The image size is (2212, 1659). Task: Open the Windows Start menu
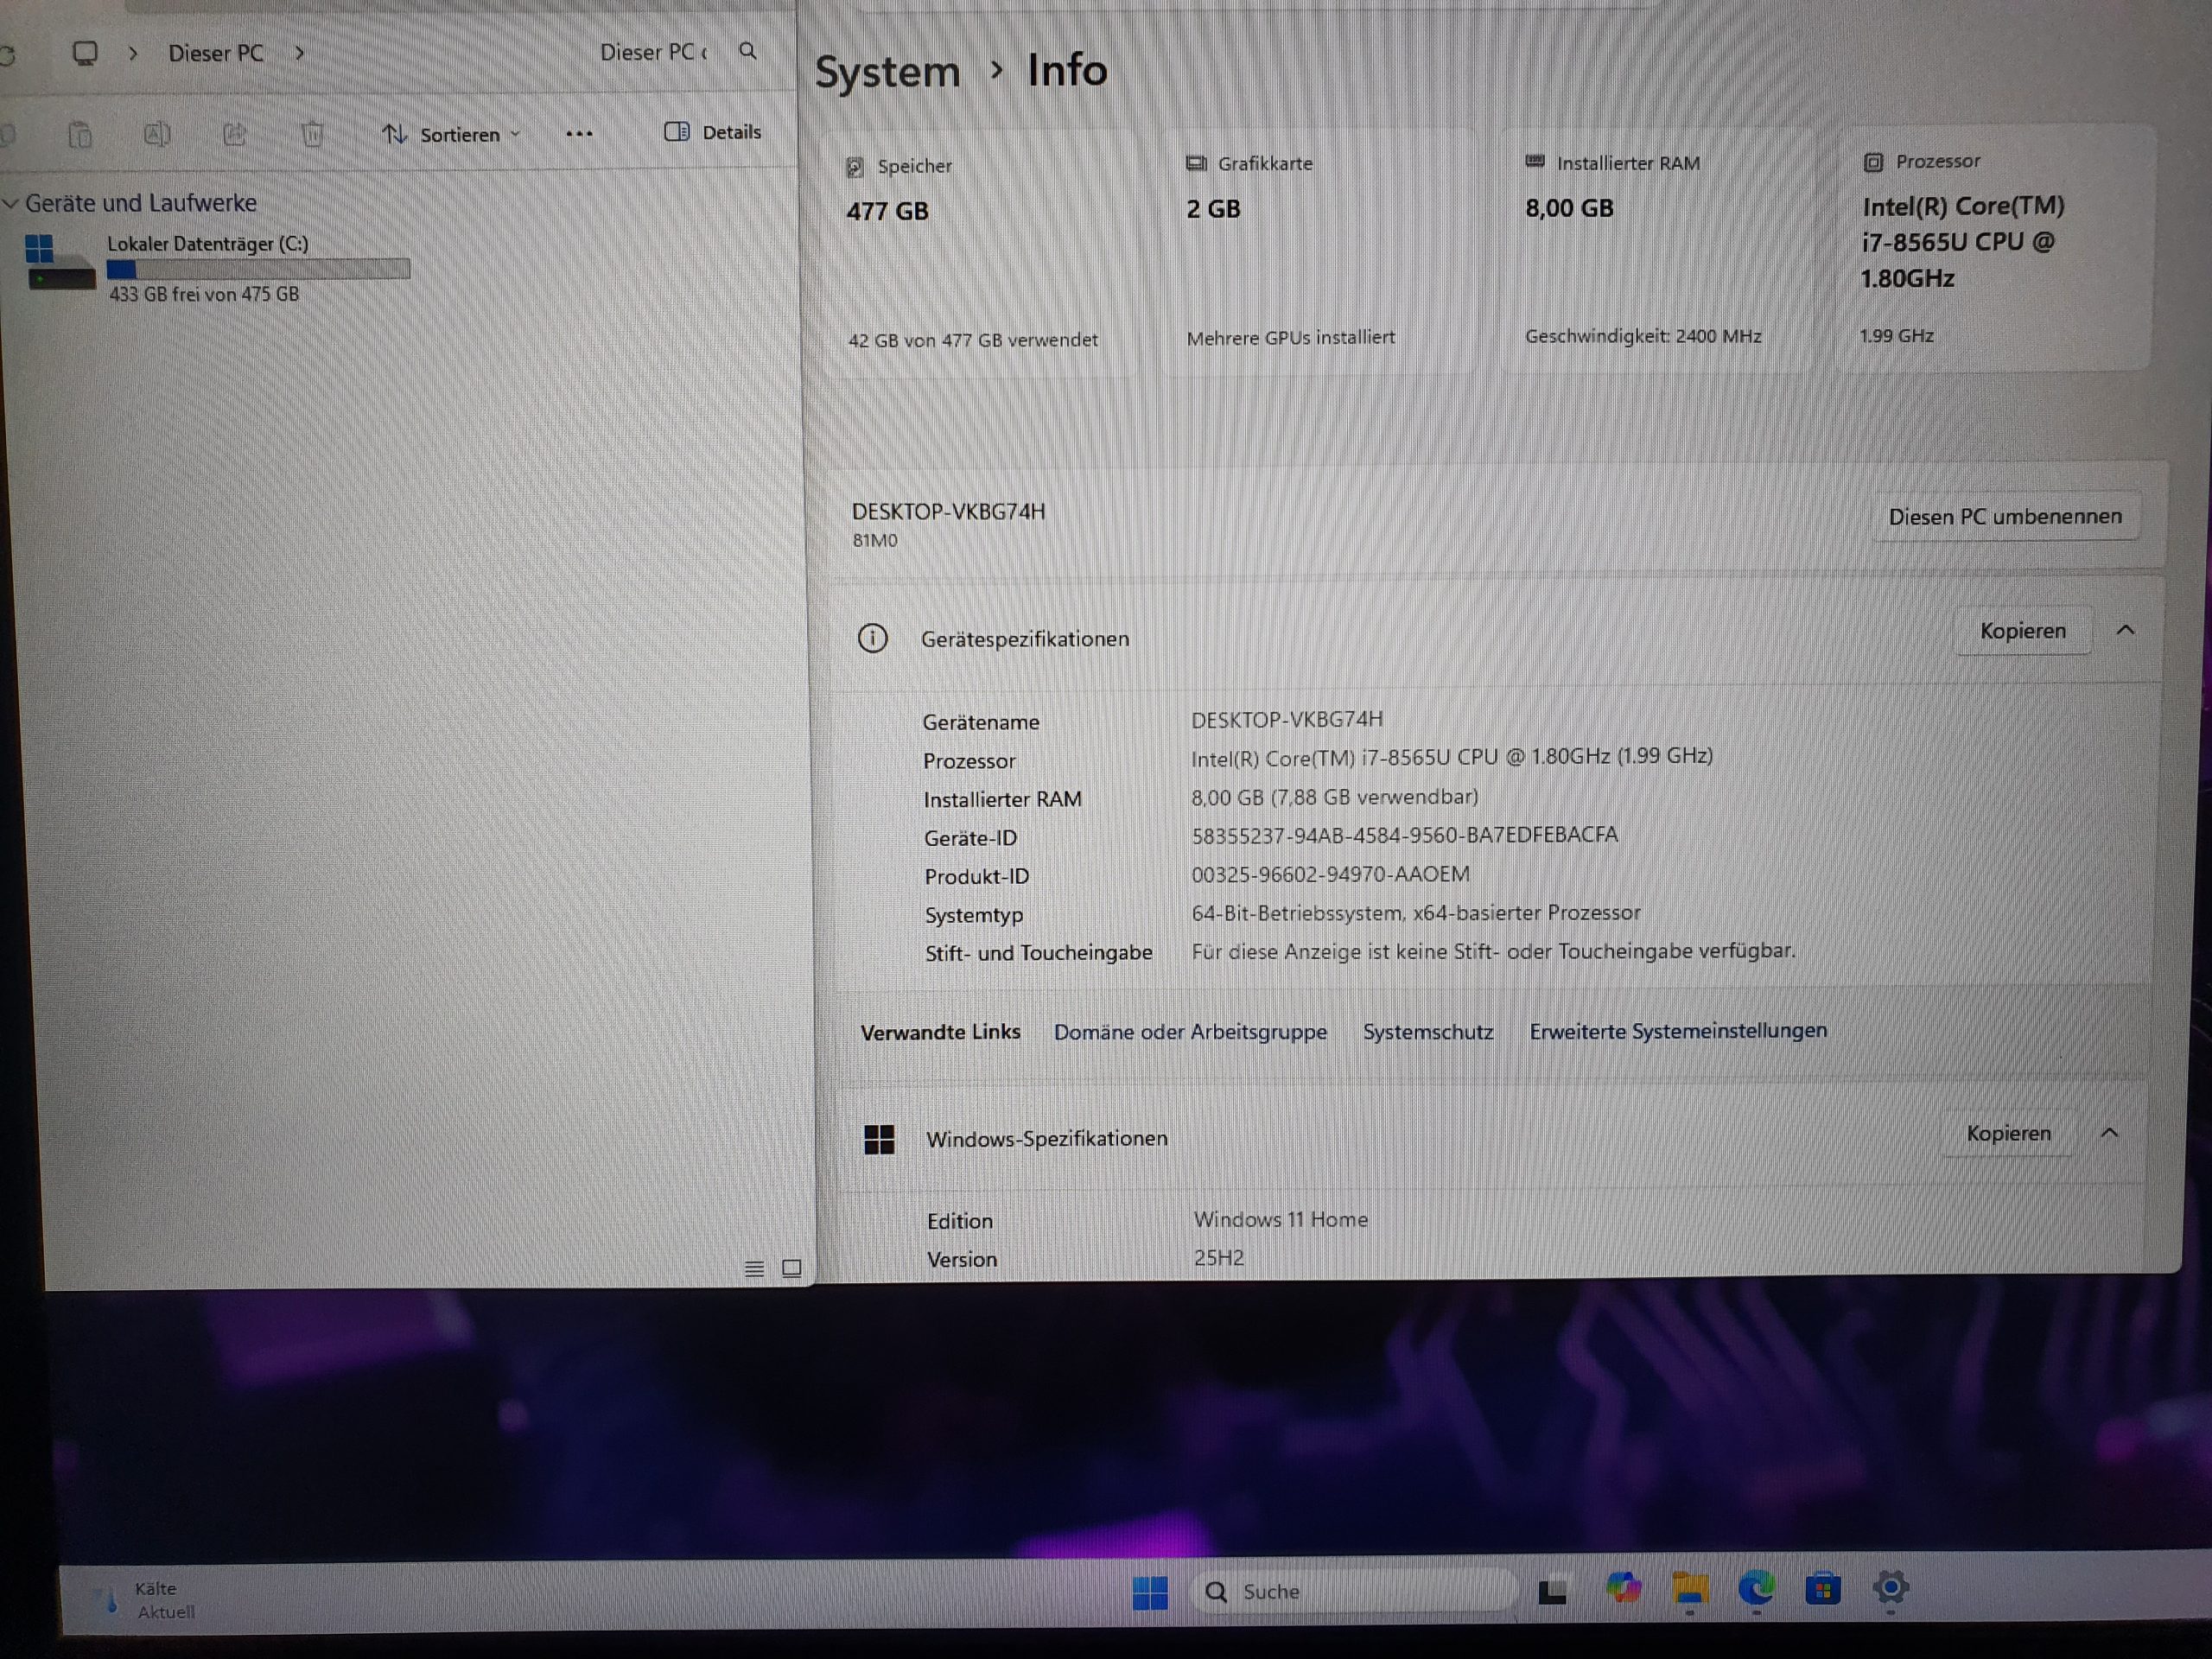coord(1150,1592)
